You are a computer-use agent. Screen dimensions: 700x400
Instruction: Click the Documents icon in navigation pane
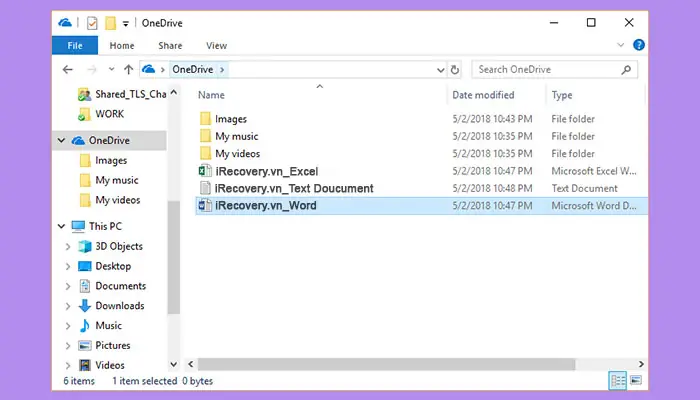click(84, 286)
